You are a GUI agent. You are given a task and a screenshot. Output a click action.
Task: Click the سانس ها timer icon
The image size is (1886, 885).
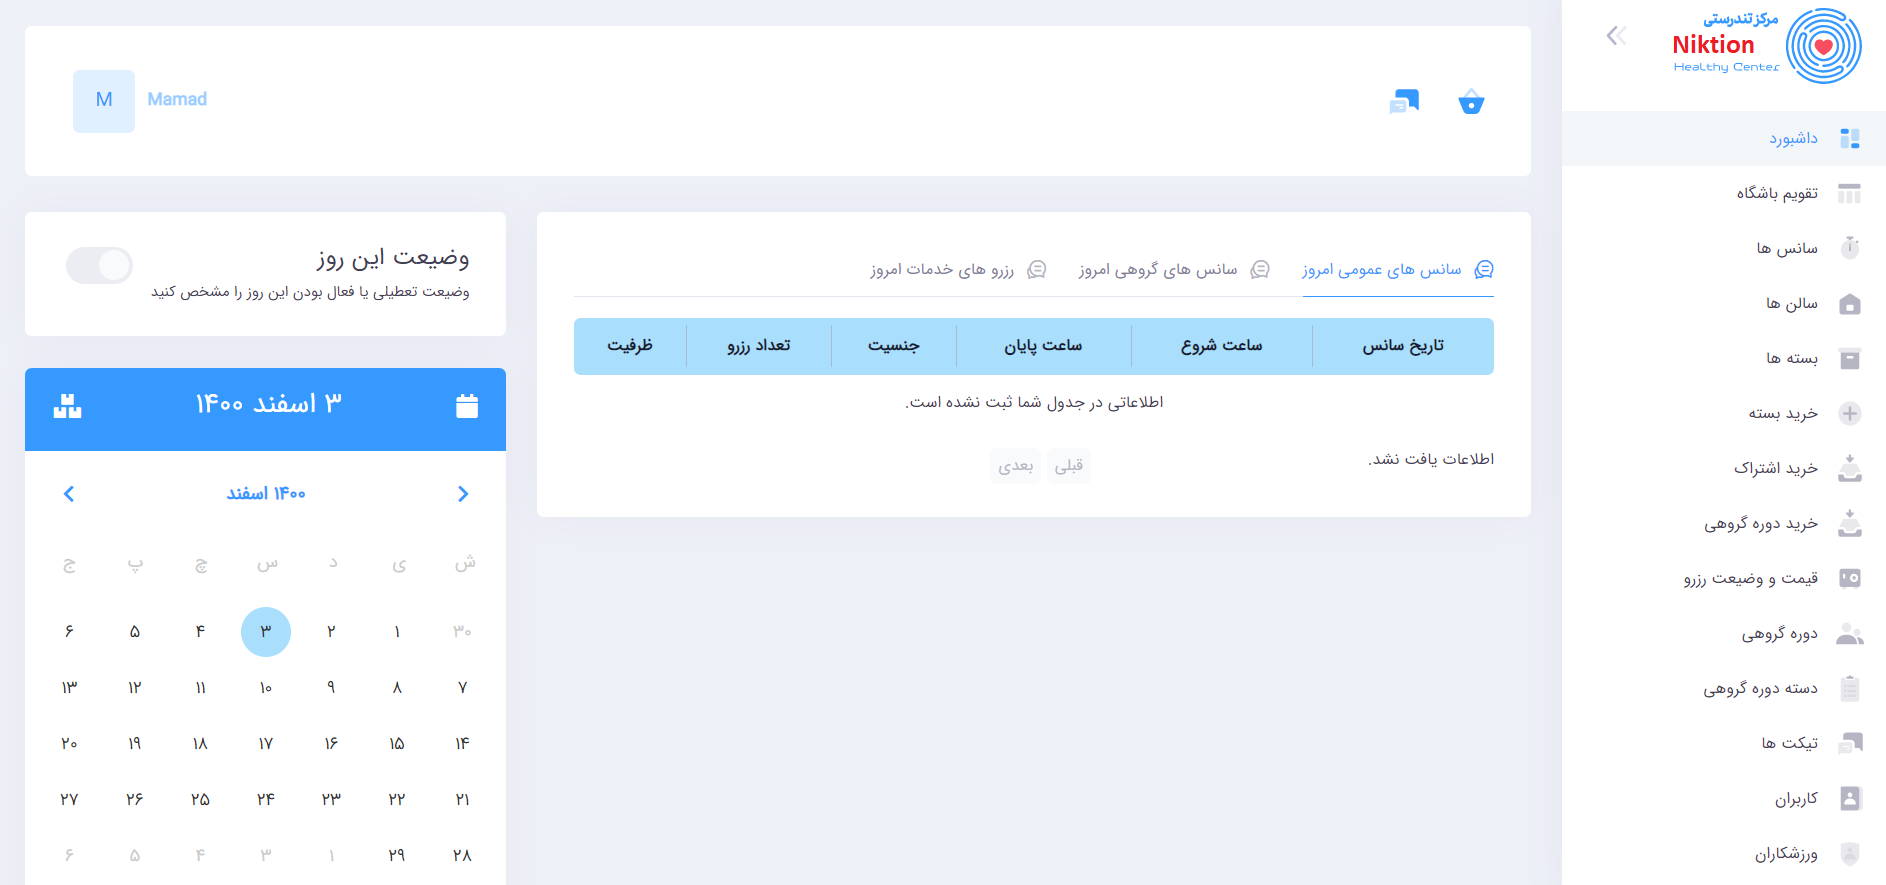pyautogui.click(x=1850, y=248)
